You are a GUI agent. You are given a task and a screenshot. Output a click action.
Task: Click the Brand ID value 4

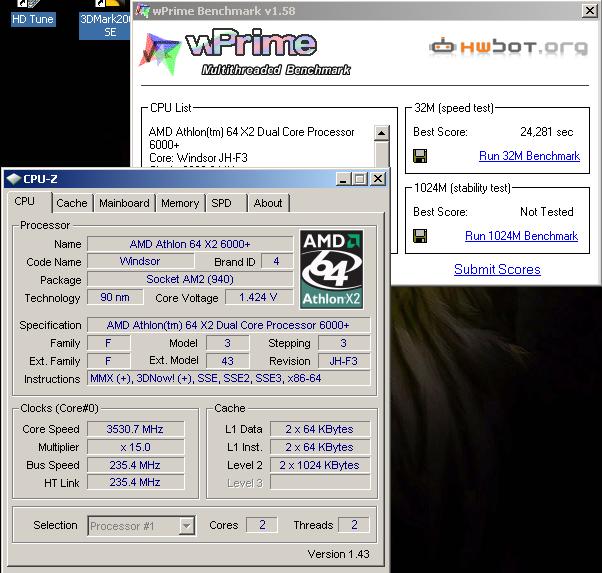click(x=276, y=262)
